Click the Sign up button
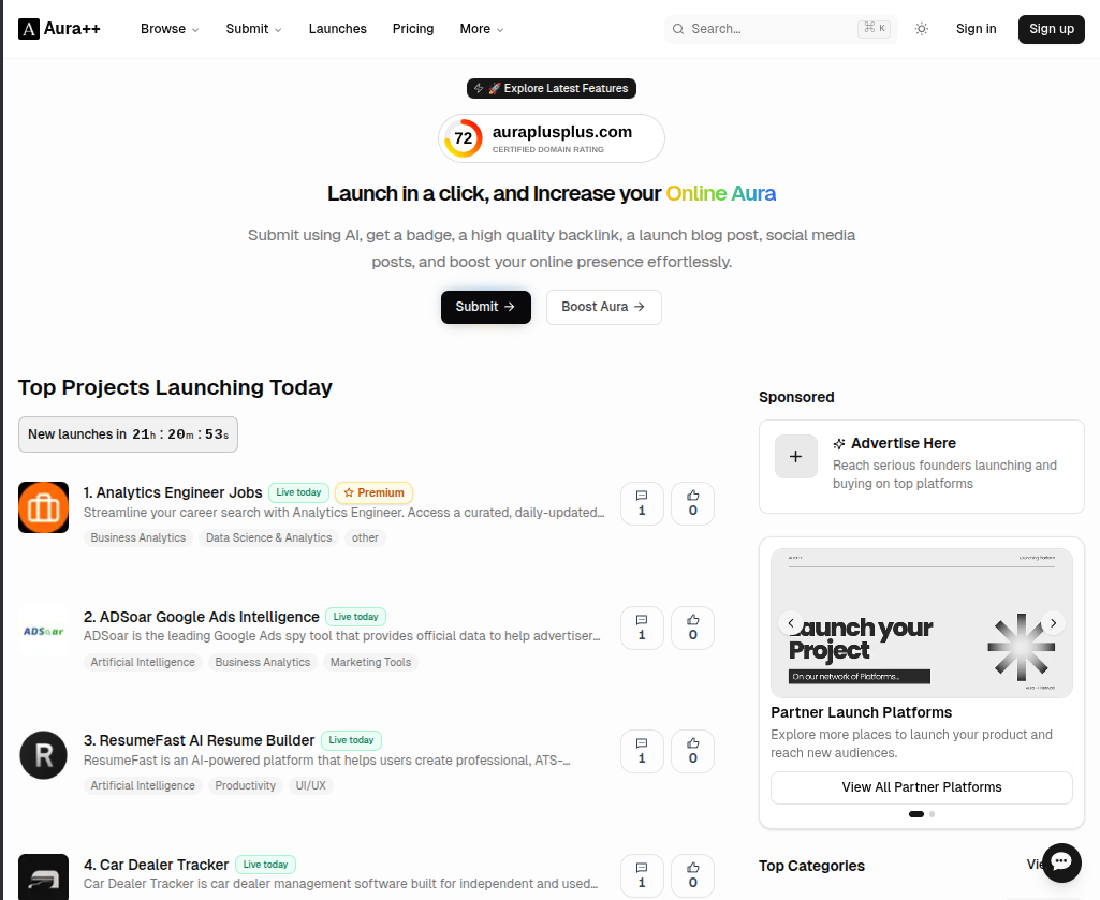The image size is (1100, 900). (x=1051, y=29)
